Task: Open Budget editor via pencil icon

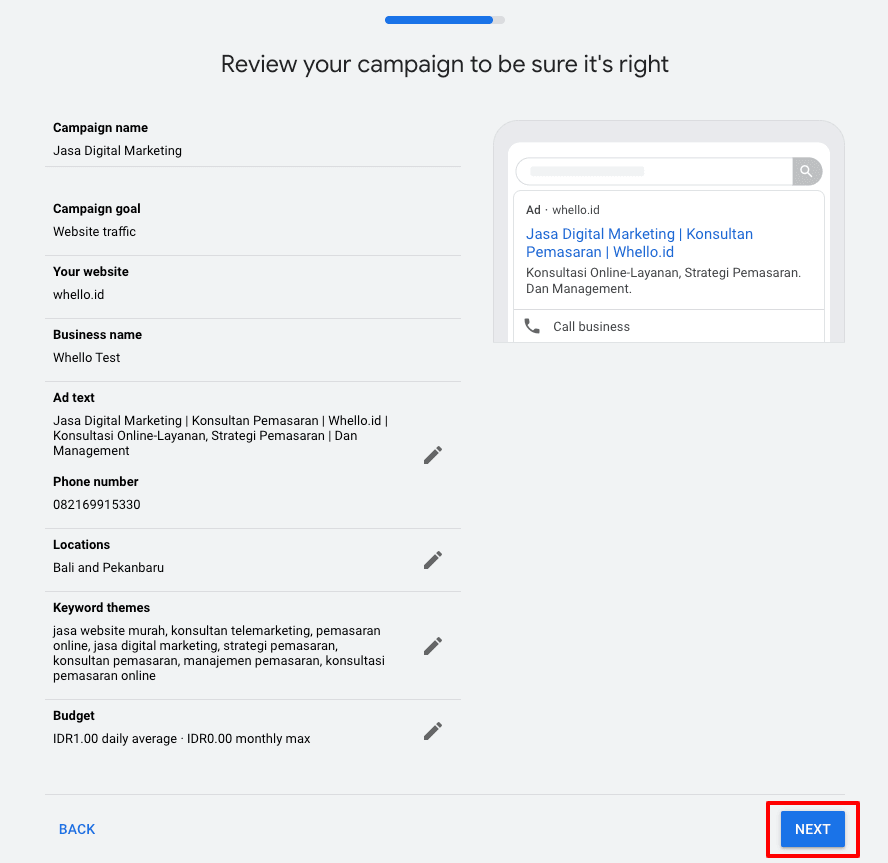Action: tap(433, 731)
